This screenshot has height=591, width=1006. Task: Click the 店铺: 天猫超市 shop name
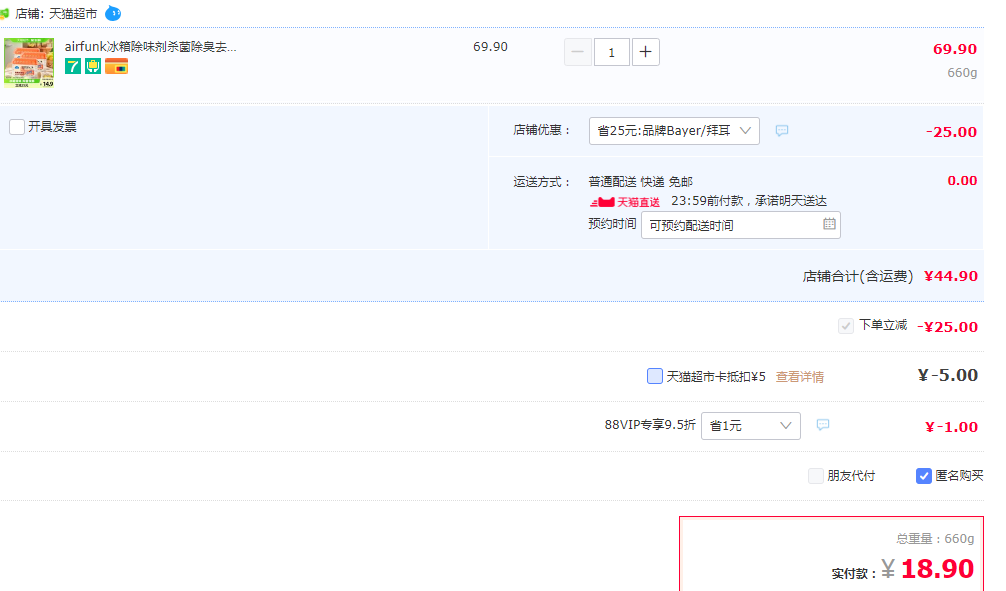click(56, 13)
